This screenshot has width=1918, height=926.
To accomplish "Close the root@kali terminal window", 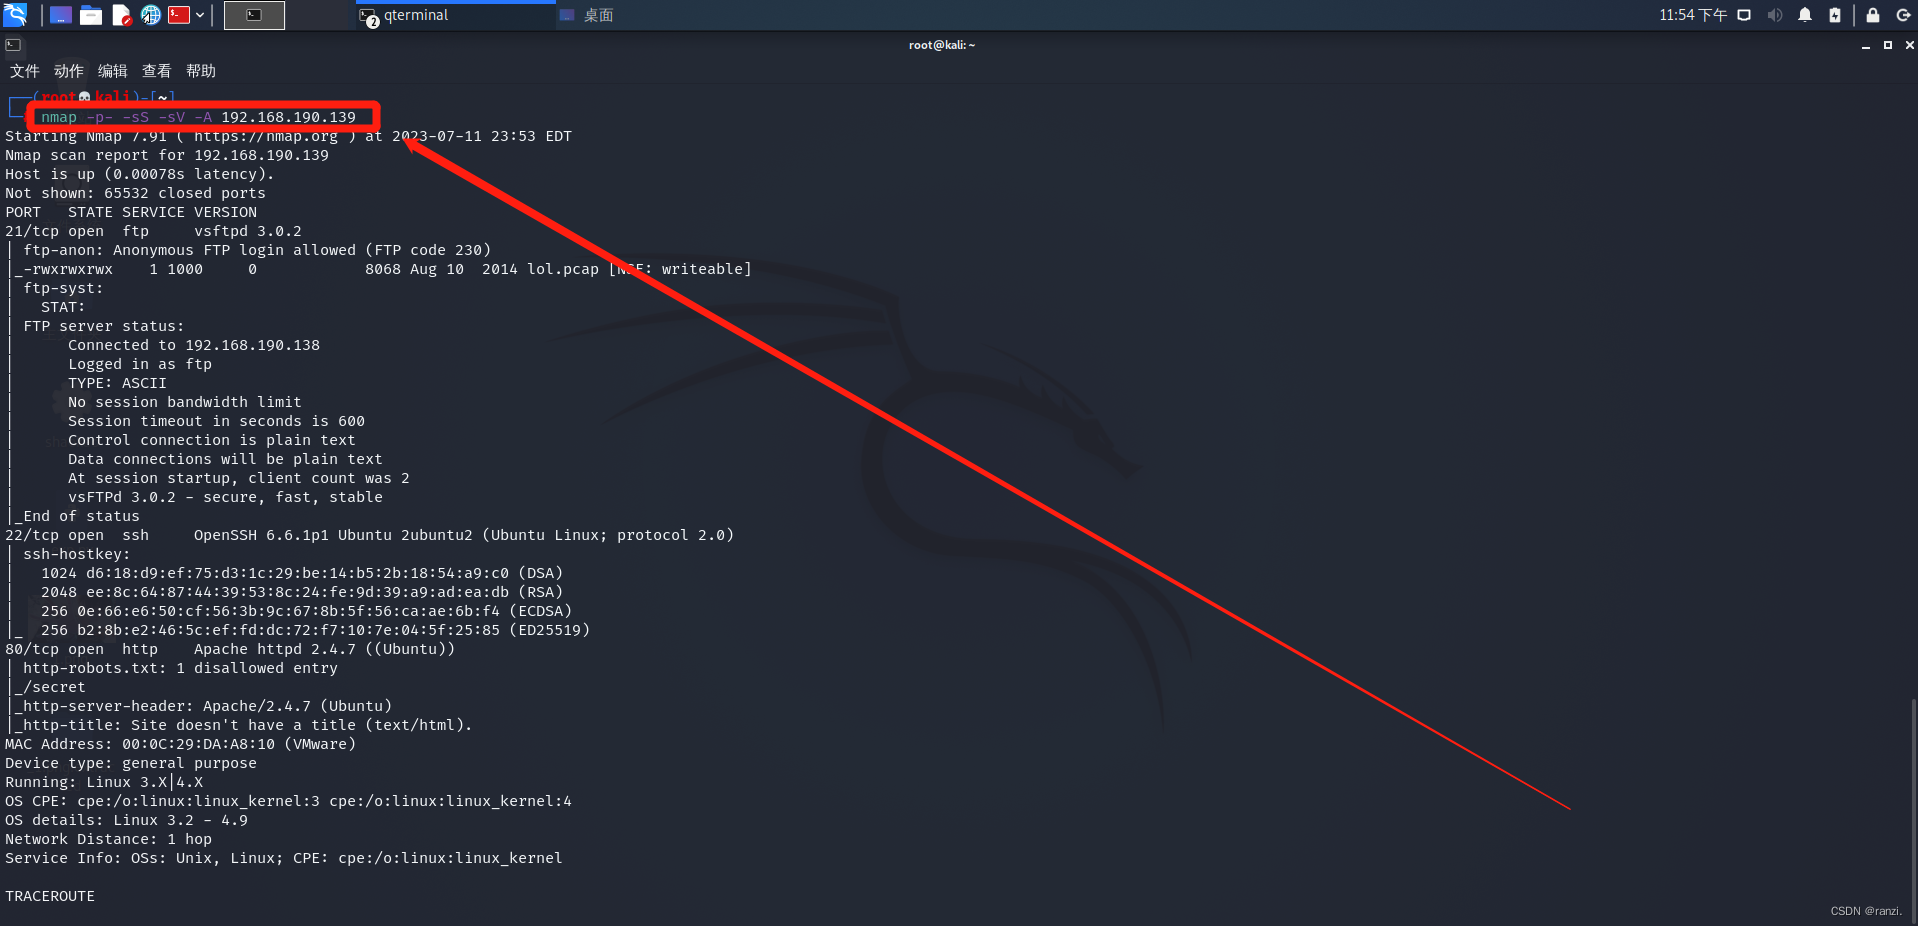I will [1909, 45].
